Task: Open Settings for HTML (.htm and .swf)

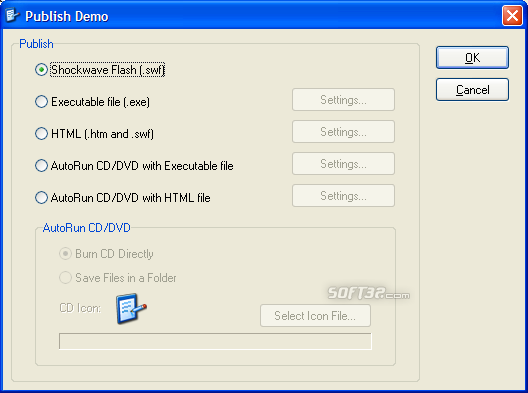Action: pyautogui.click(x=343, y=132)
